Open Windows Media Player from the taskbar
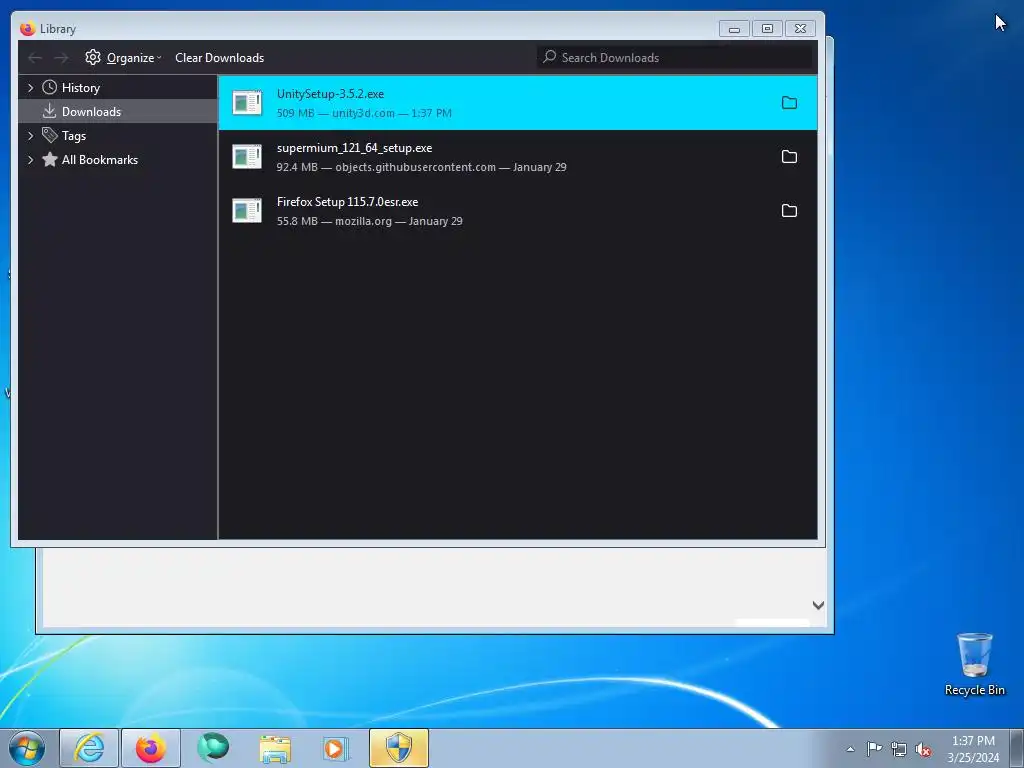 [x=336, y=748]
